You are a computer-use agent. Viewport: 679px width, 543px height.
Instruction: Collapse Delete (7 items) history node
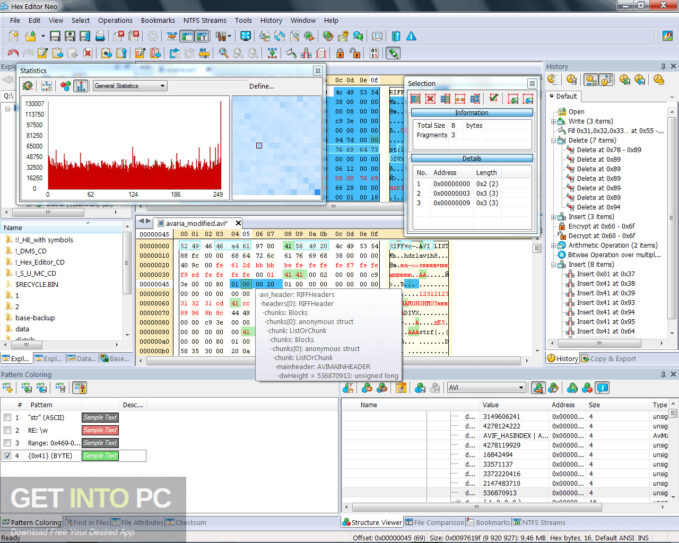tap(553, 140)
